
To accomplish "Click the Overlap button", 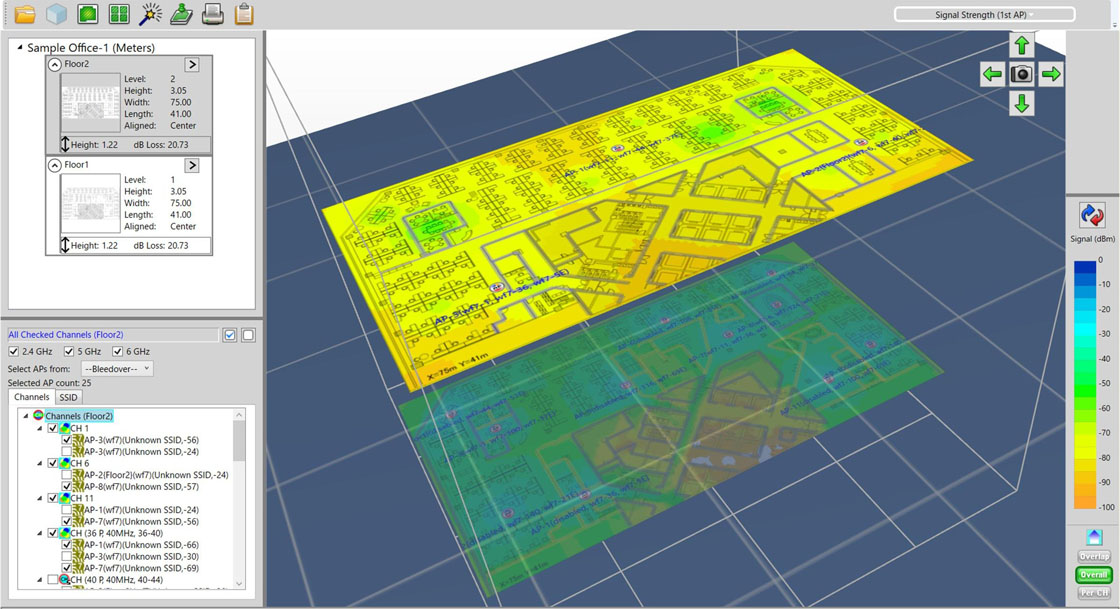I will [1093, 556].
